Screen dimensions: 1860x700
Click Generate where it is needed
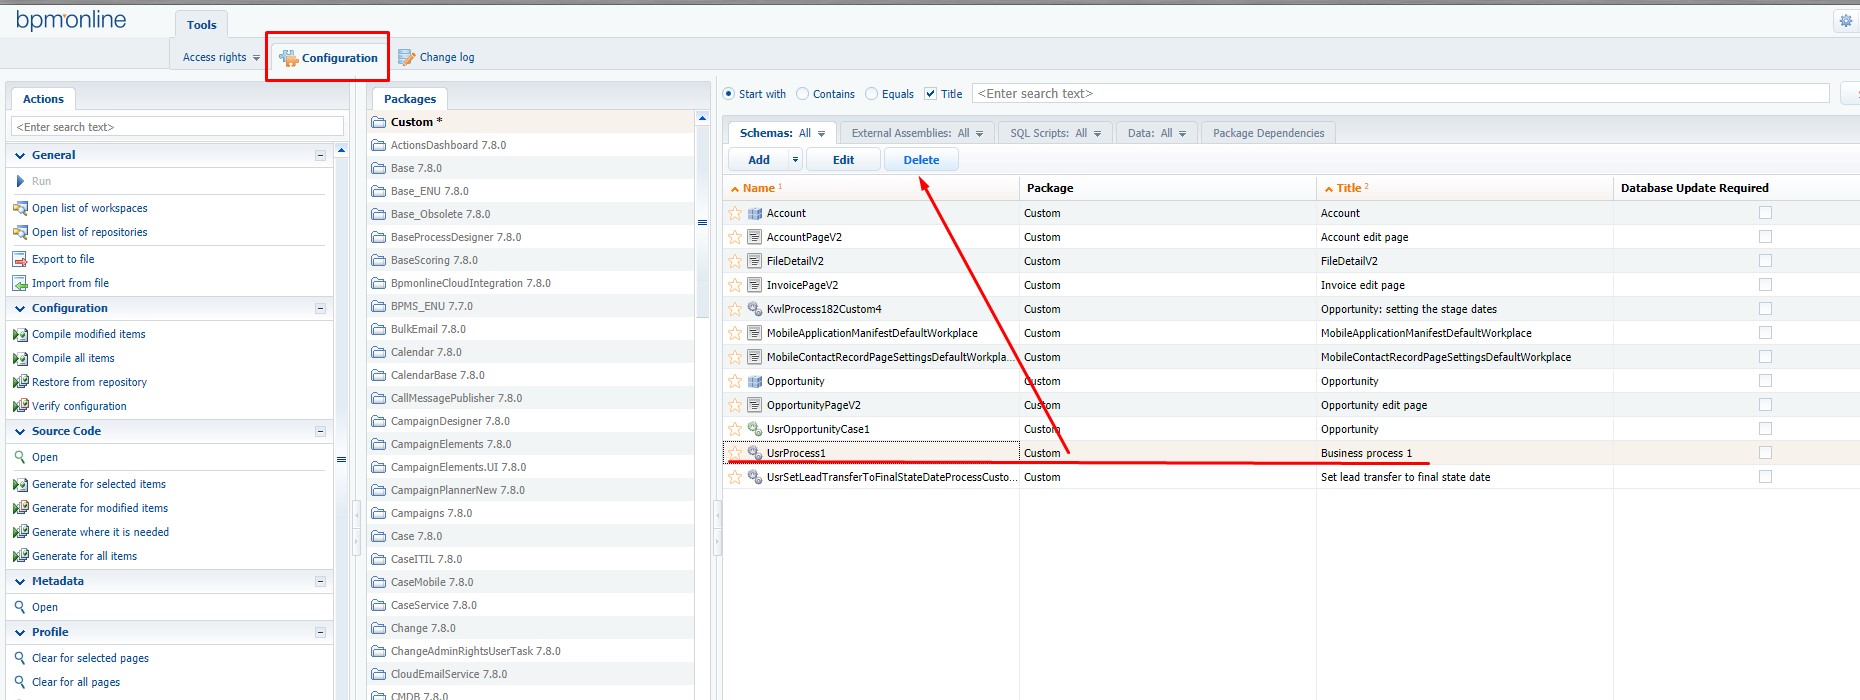100,532
